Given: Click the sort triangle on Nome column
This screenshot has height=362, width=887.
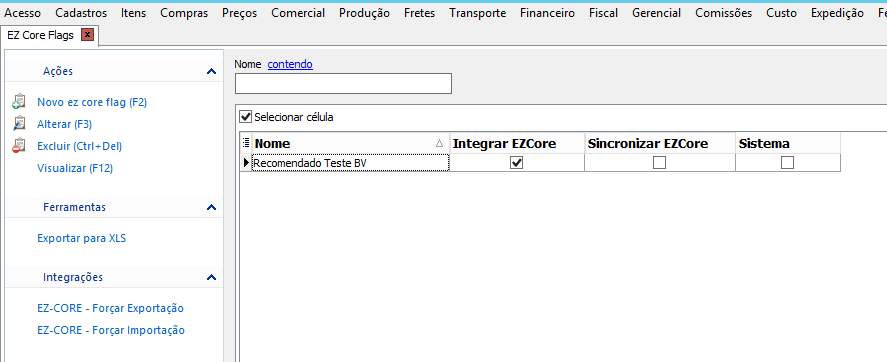Looking at the screenshot, I should [x=440, y=144].
